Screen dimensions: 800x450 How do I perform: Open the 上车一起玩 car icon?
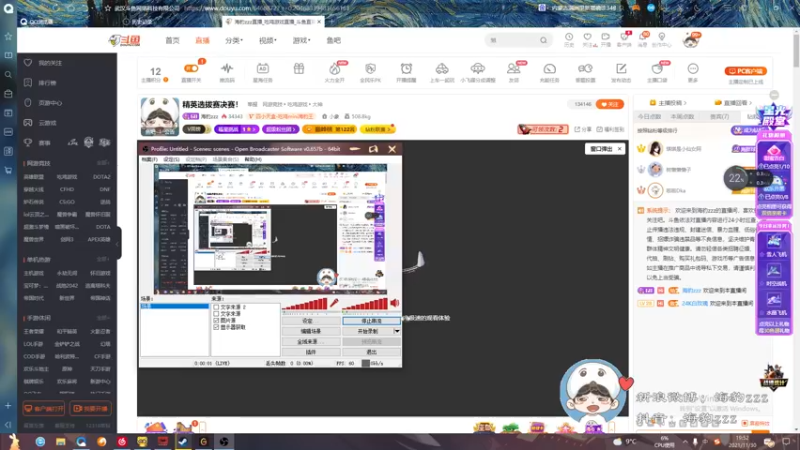(x=442, y=68)
